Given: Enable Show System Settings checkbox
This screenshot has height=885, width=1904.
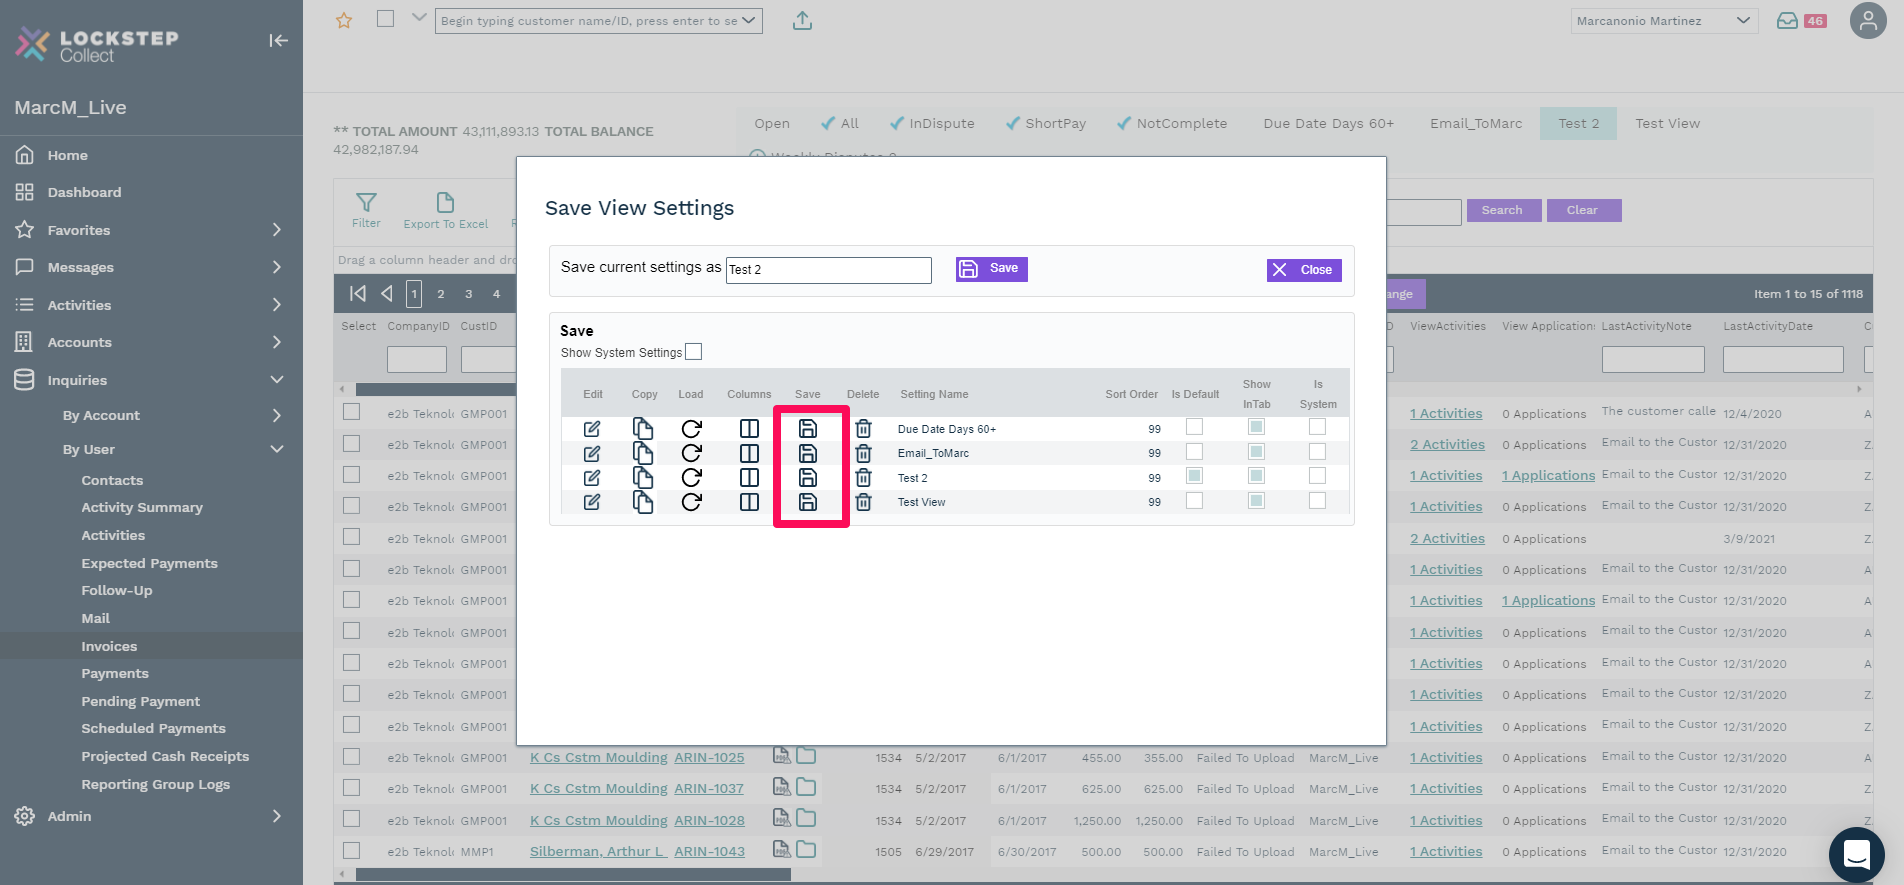Looking at the screenshot, I should click(x=694, y=352).
